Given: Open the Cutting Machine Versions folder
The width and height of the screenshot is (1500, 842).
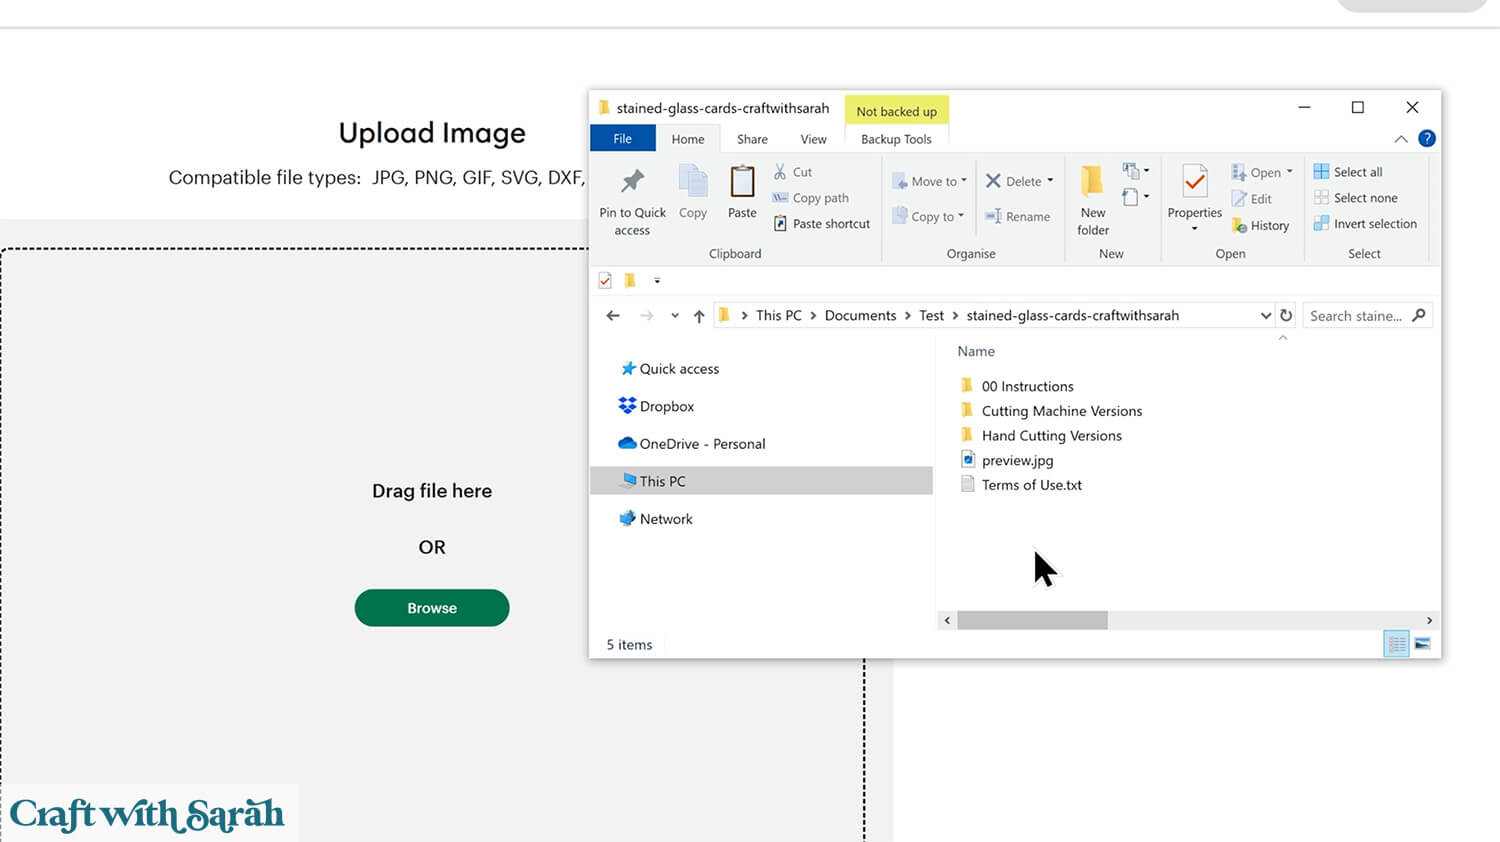Looking at the screenshot, I should click(1061, 411).
